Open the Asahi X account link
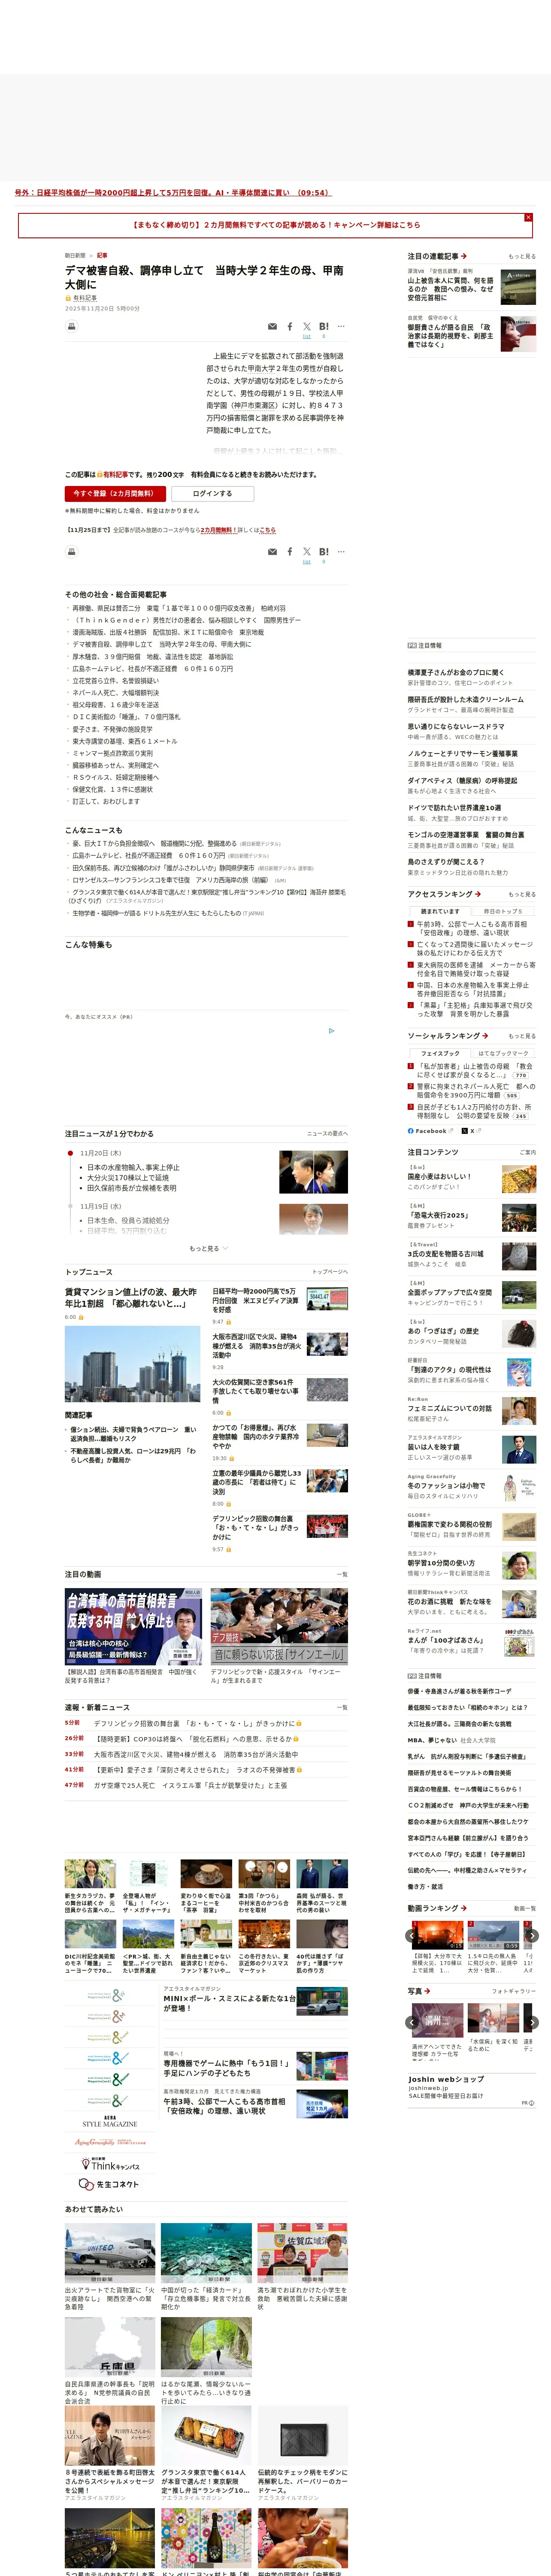Screen dimensions: 551x2576 click(471, 1131)
